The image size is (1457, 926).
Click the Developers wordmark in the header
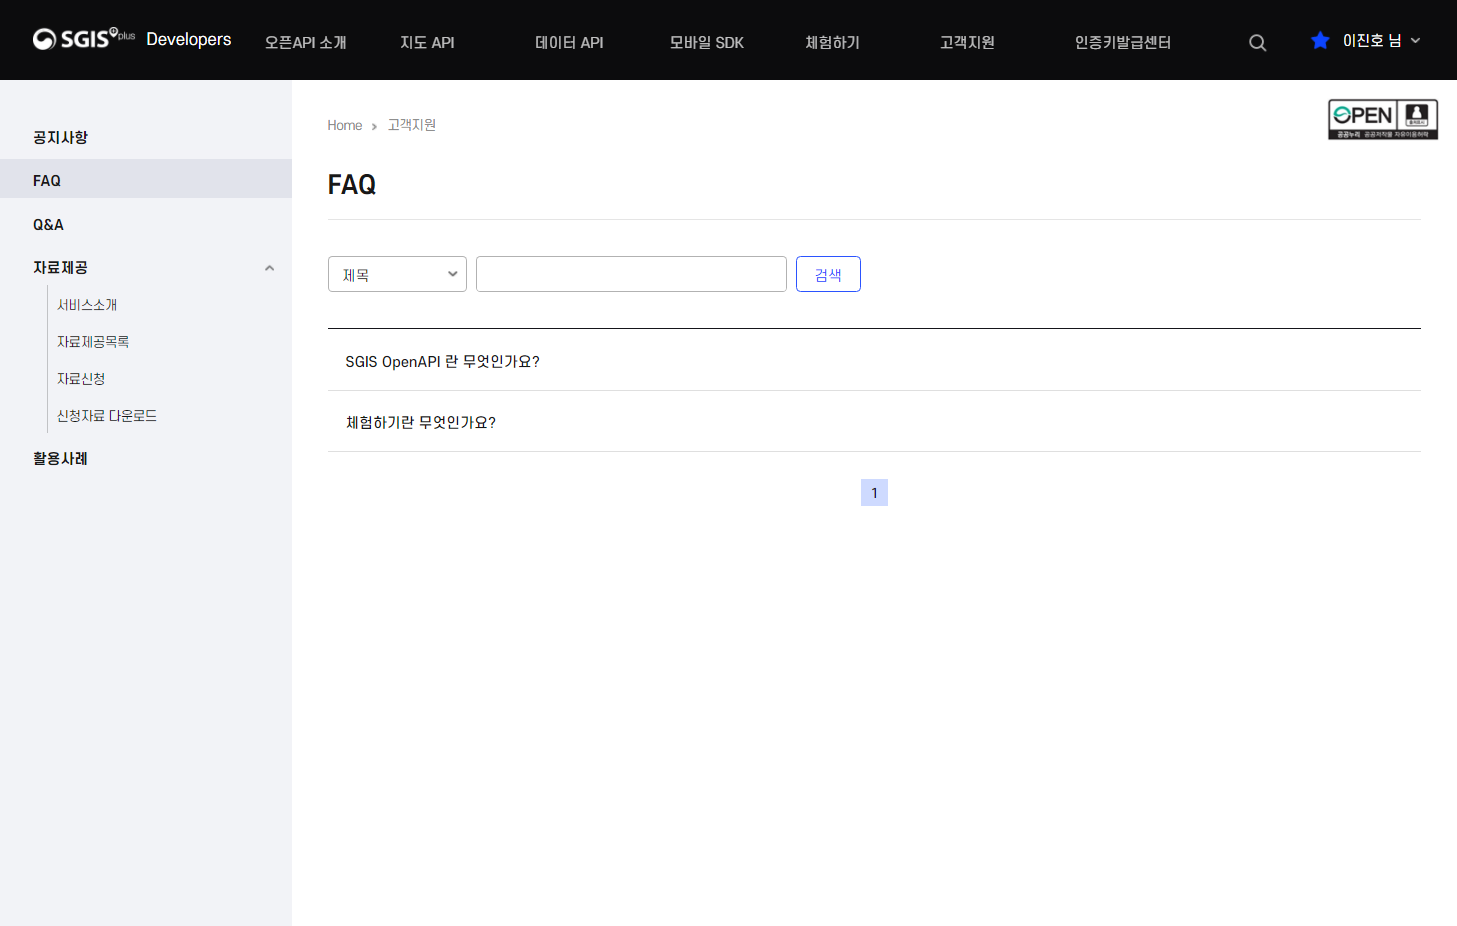(x=188, y=39)
